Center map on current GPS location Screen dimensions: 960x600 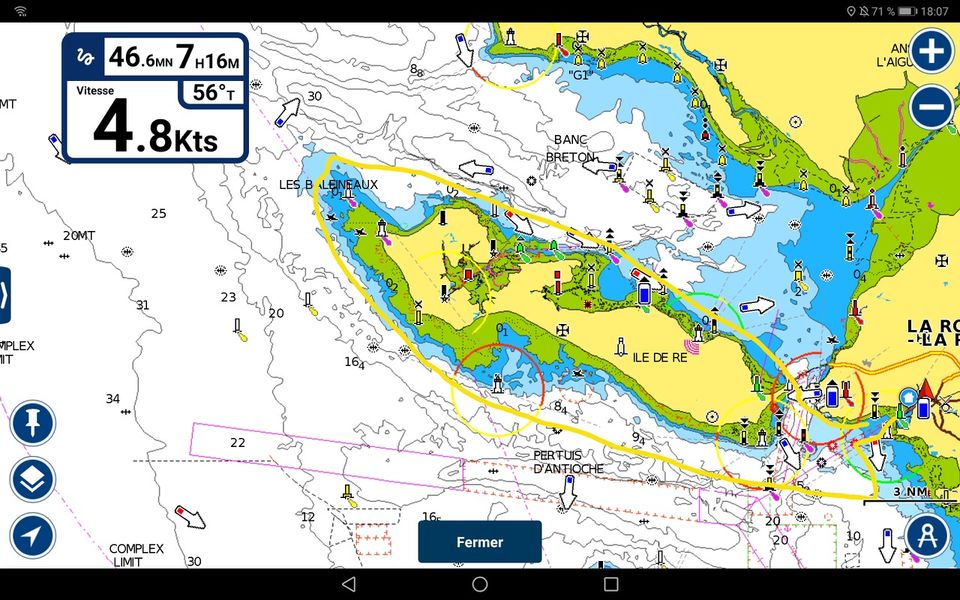click(x=33, y=536)
